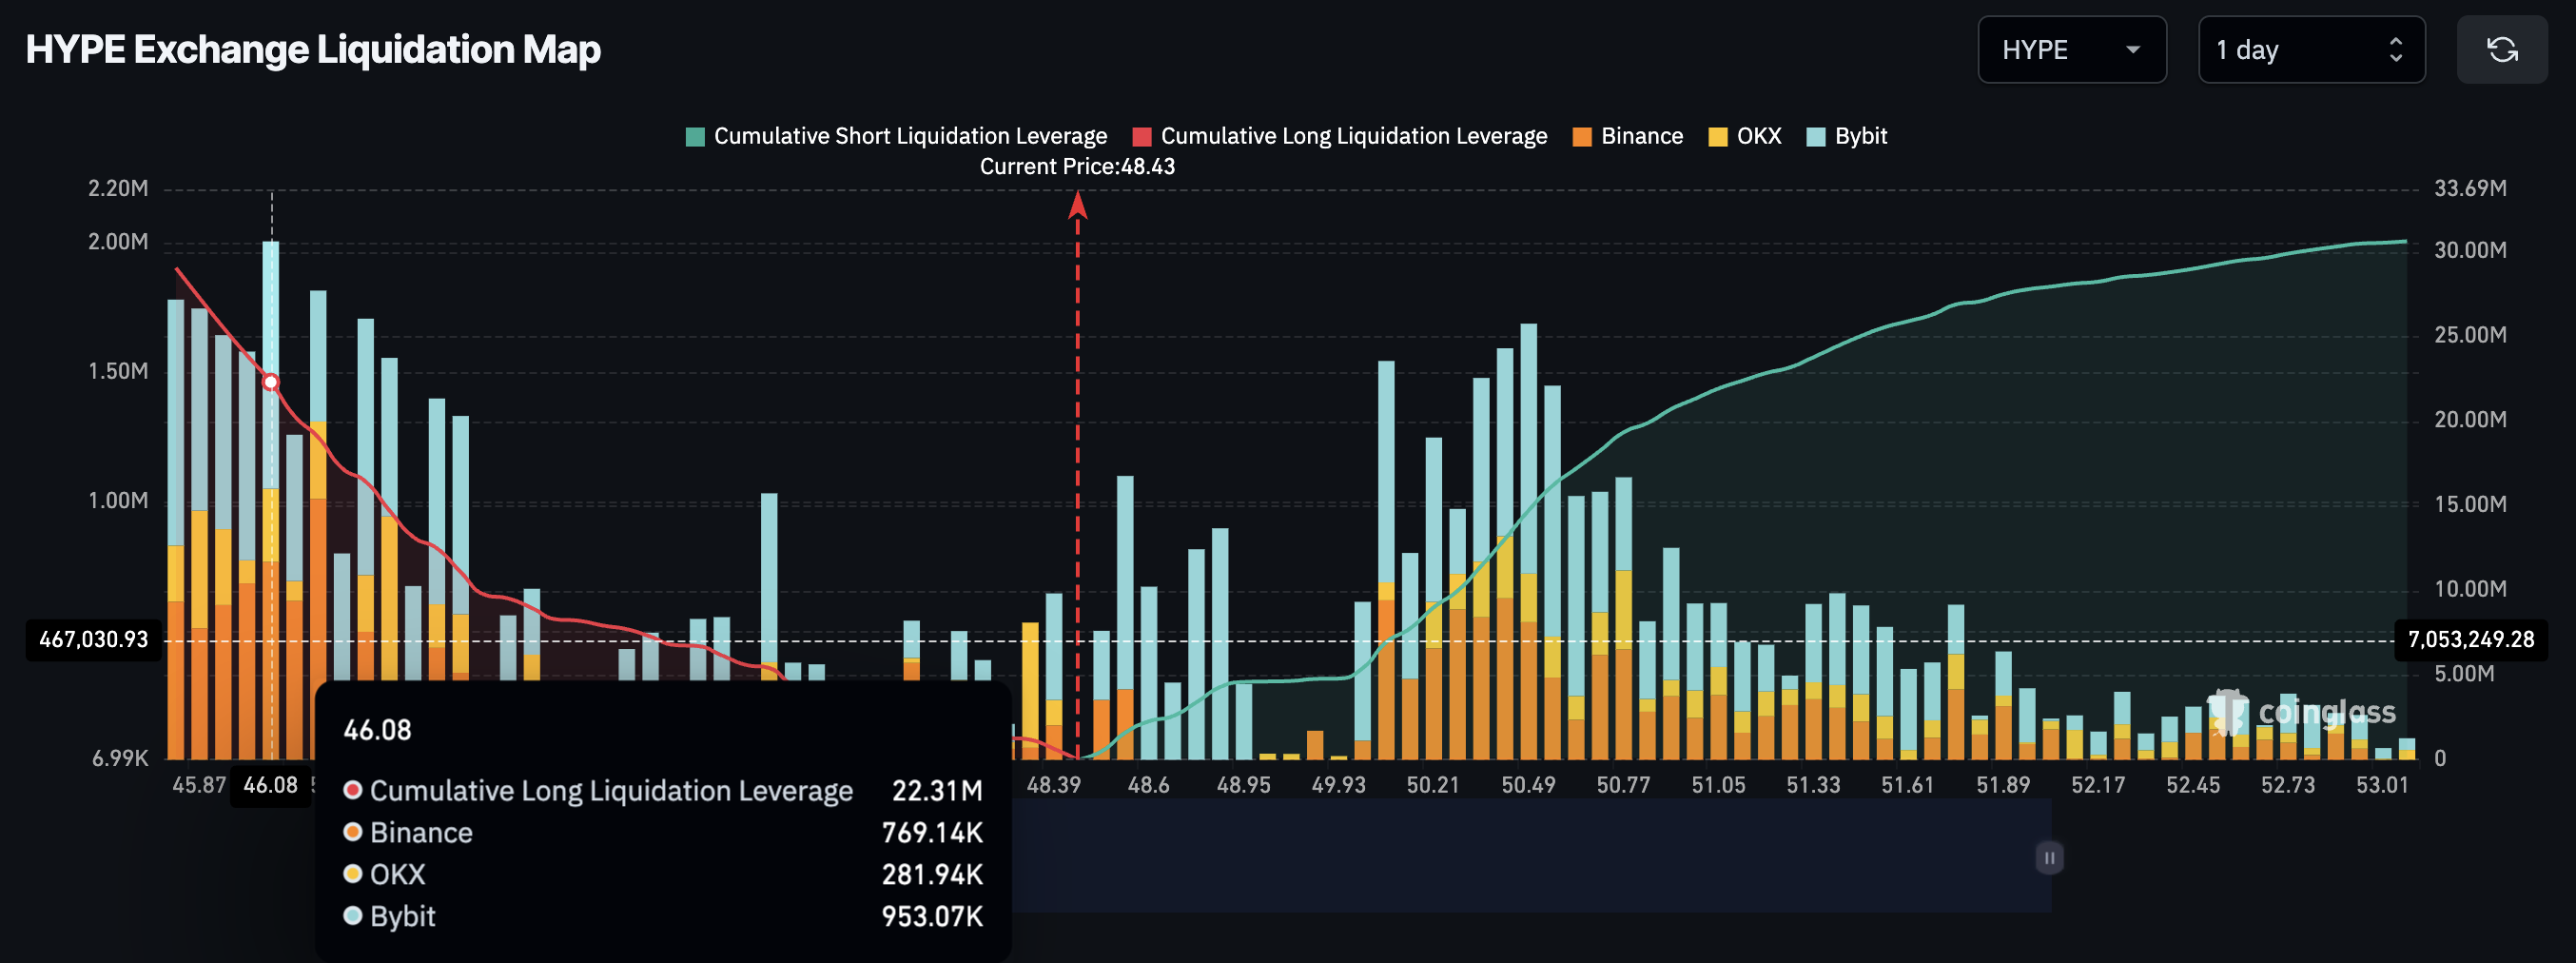The width and height of the screenshot is (2576, 963).
Task: Toggle the Bybit legend entry
Action: [x=1860, y=136]
